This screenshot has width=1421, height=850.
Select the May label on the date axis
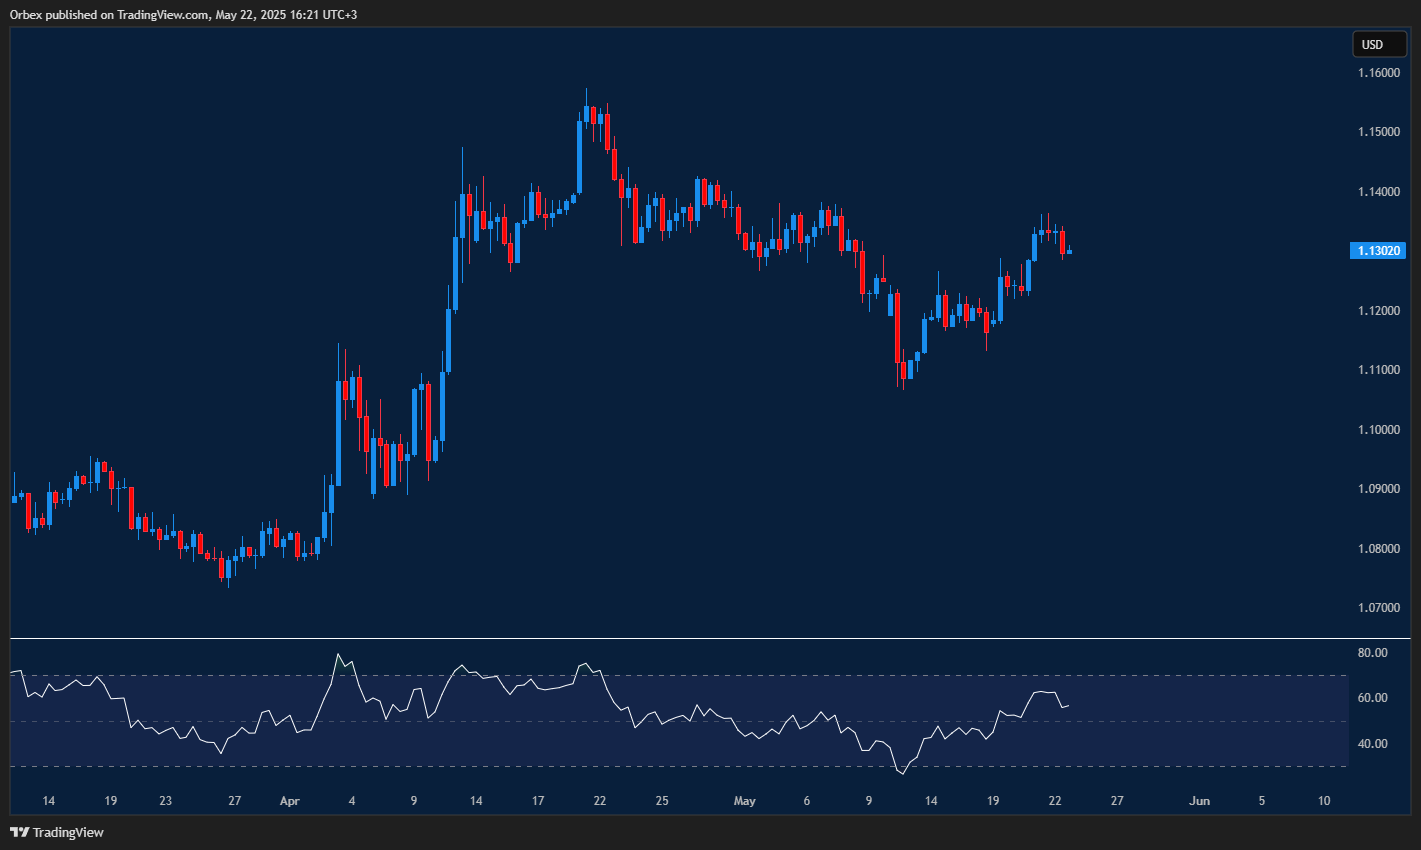[744, 801]
